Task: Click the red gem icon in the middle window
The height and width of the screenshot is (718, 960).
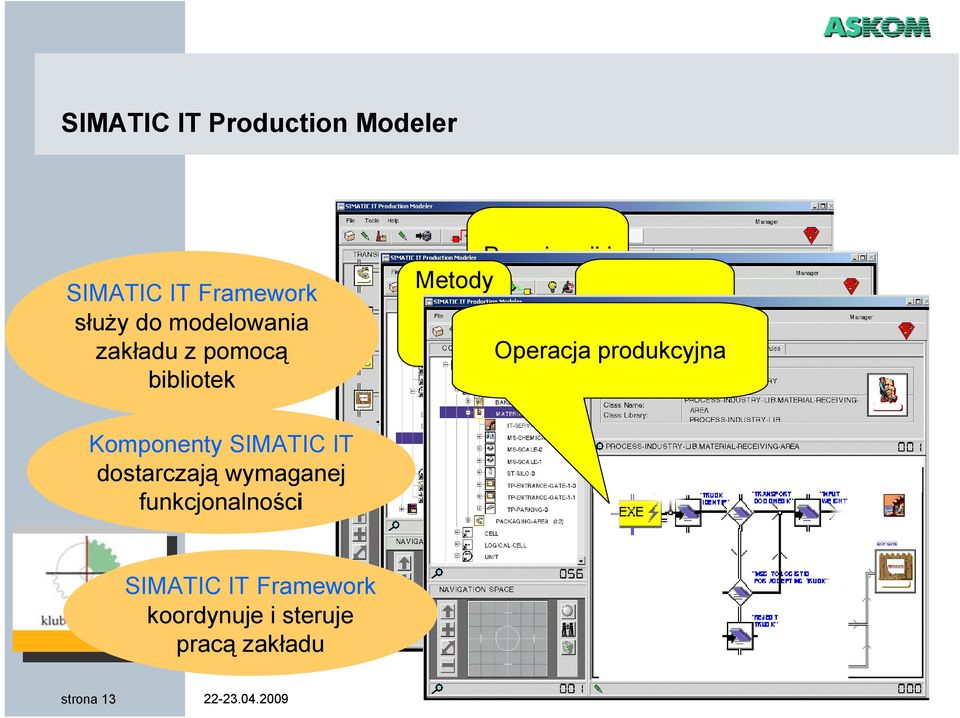Action: click(851, 285)
